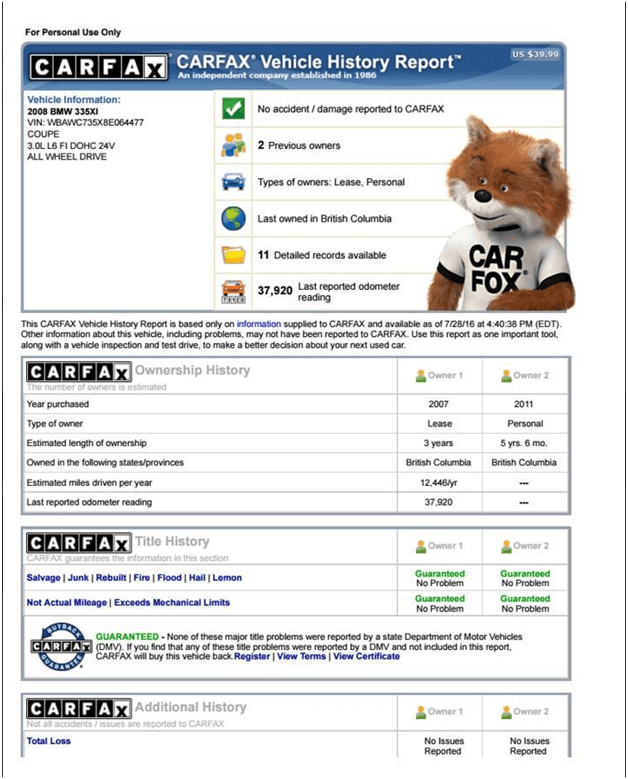
Task: Click the green checkmark no-accident icon
Action: pos(233,109)
